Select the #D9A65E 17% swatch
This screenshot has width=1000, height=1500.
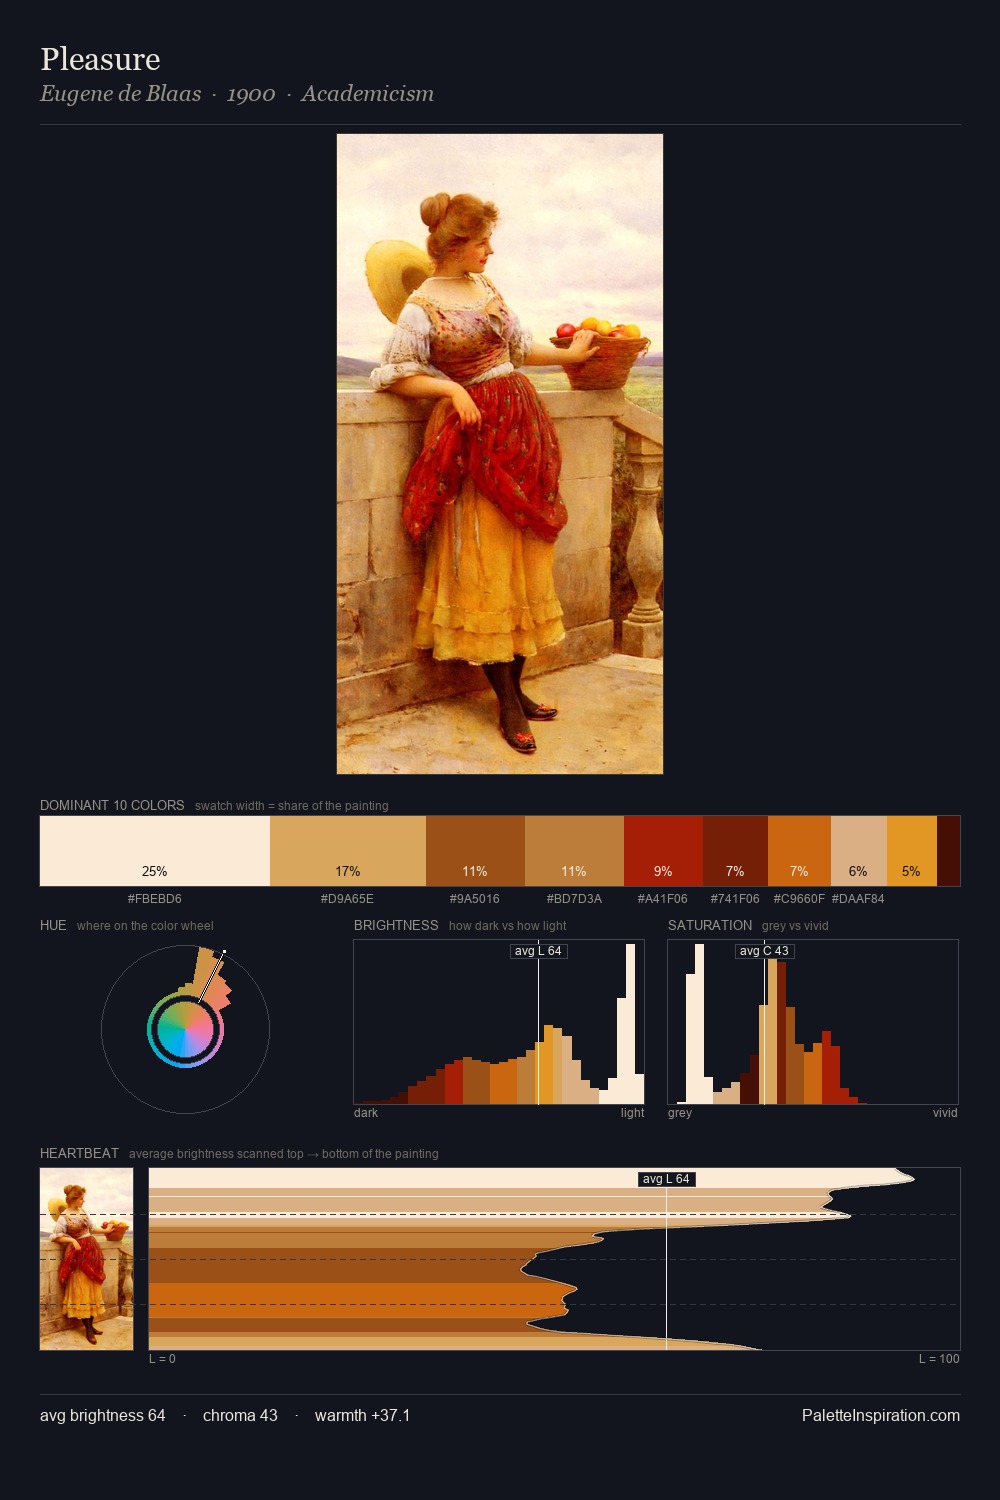[x=348, y=851]
